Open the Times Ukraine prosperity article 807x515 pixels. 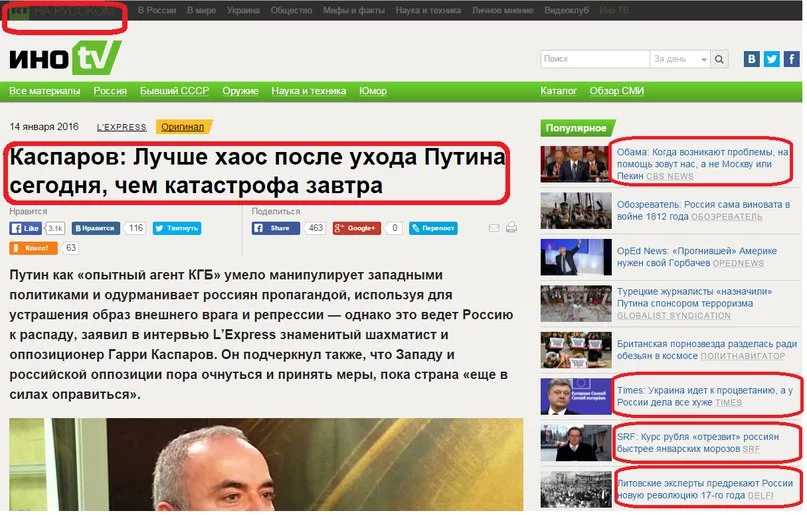(x=705, y=396)
